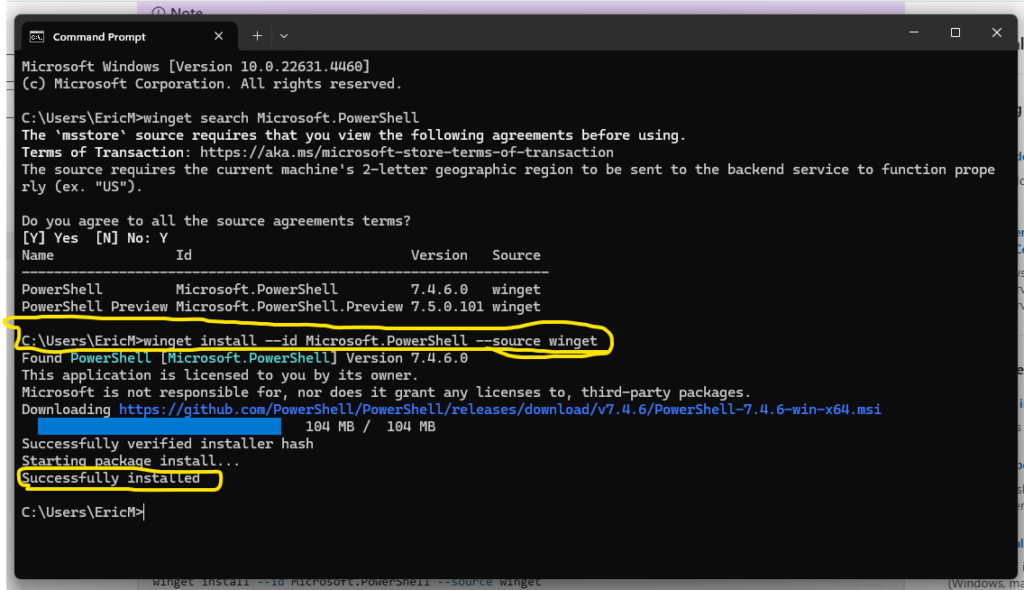Click the Windows version 10.0.22631.4460 line
1024x590 pixels.
click(x=196, y=67)
